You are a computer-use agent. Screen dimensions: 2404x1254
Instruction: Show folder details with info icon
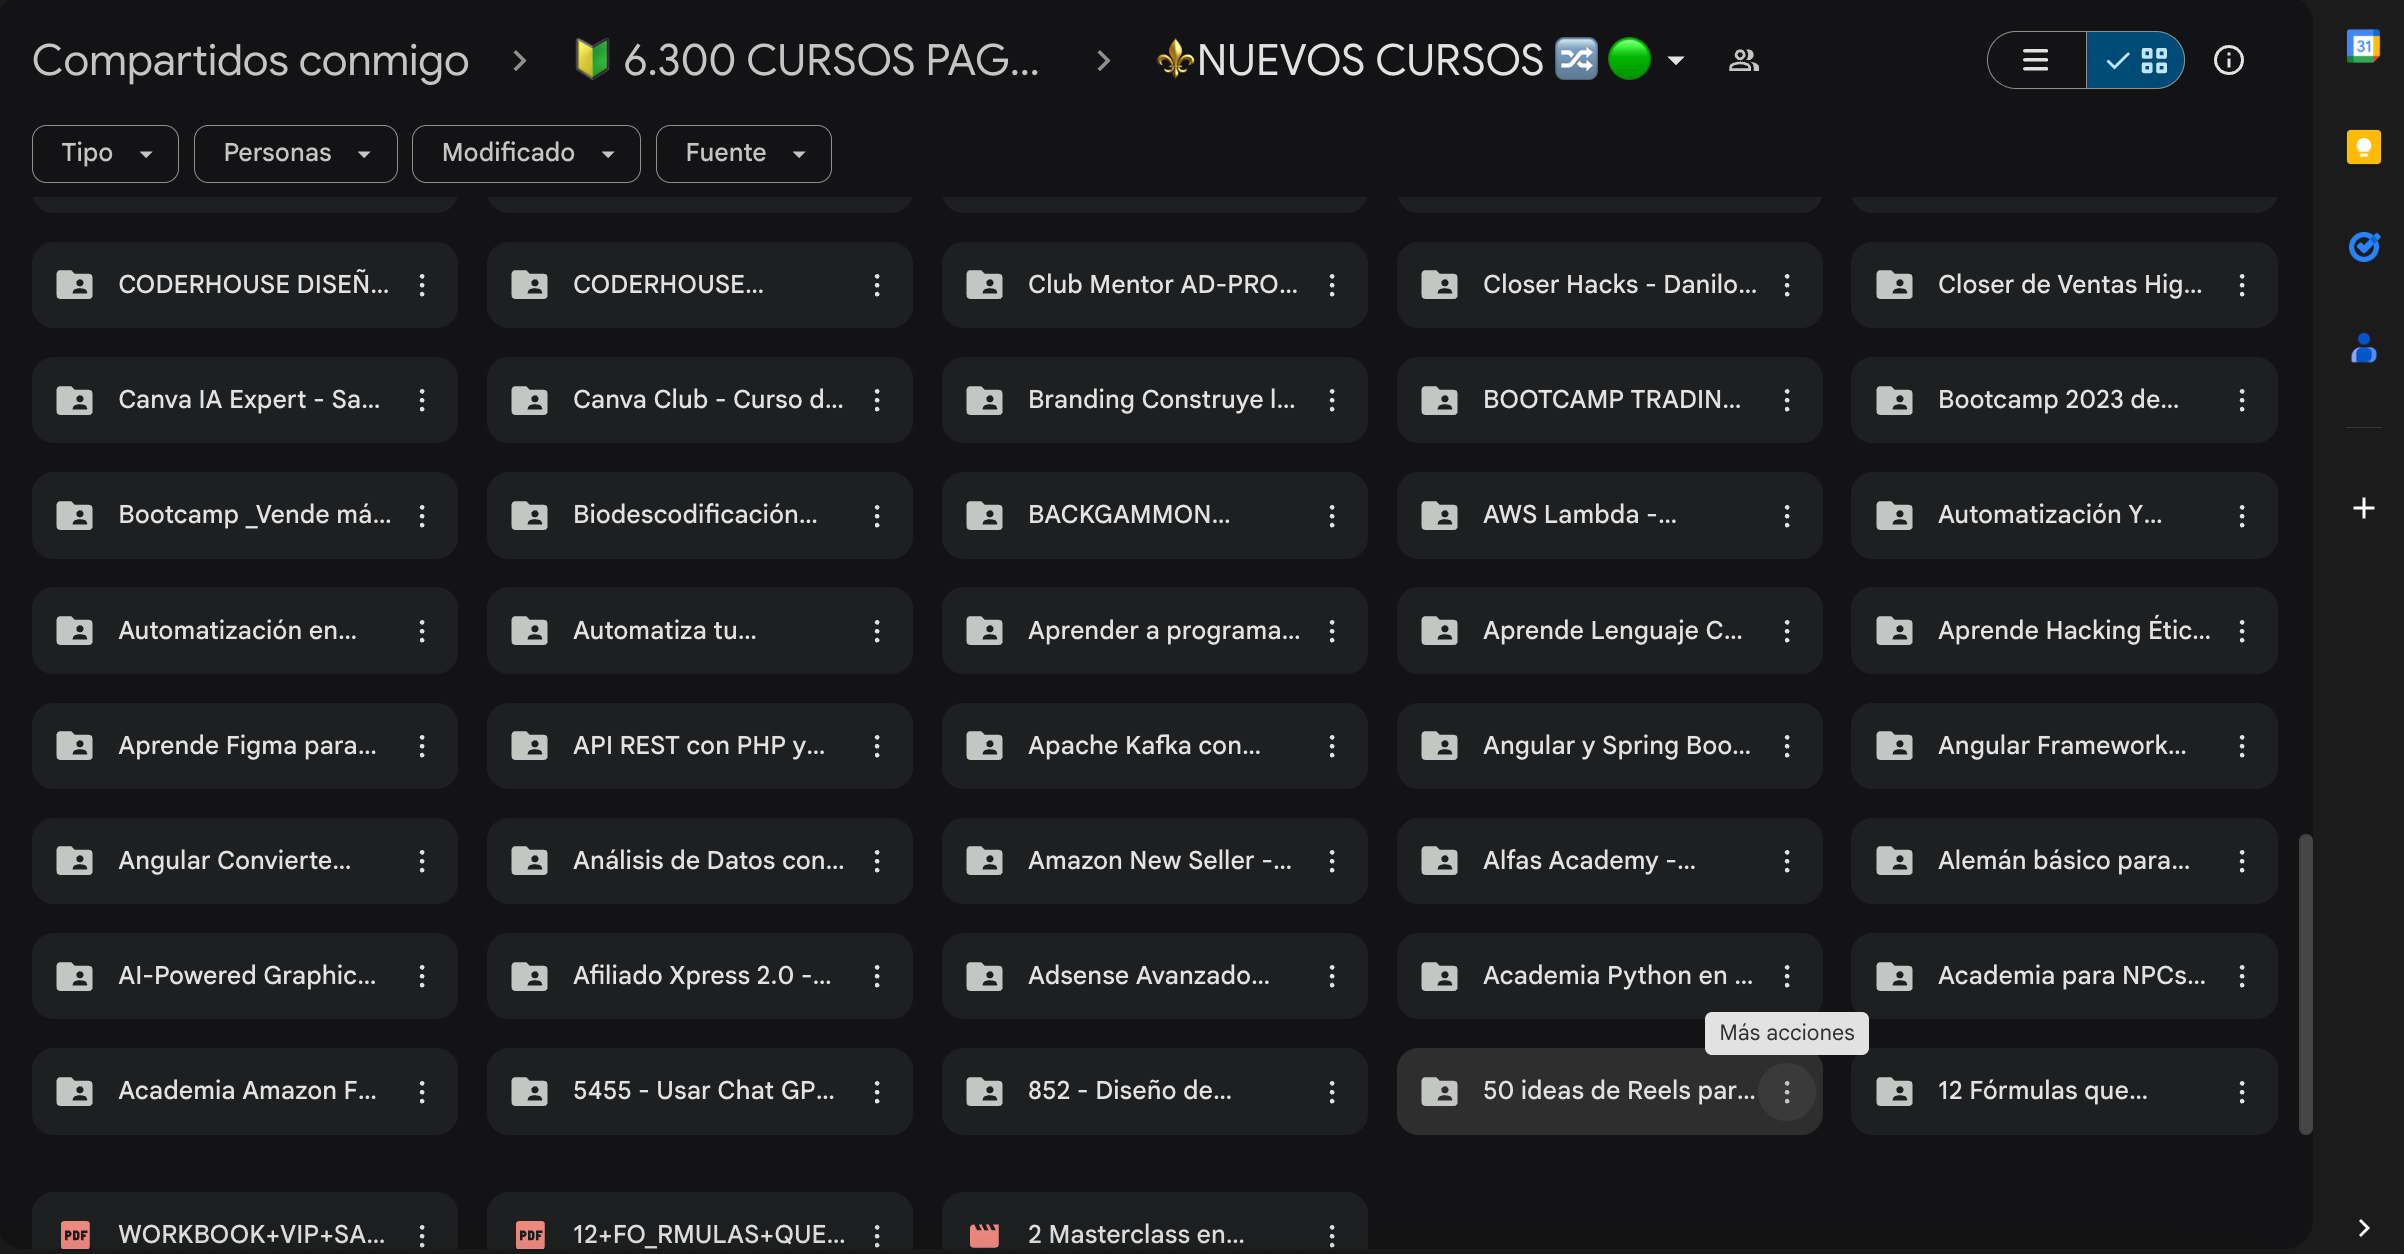pyautogui.click(x=2228, y=60)
